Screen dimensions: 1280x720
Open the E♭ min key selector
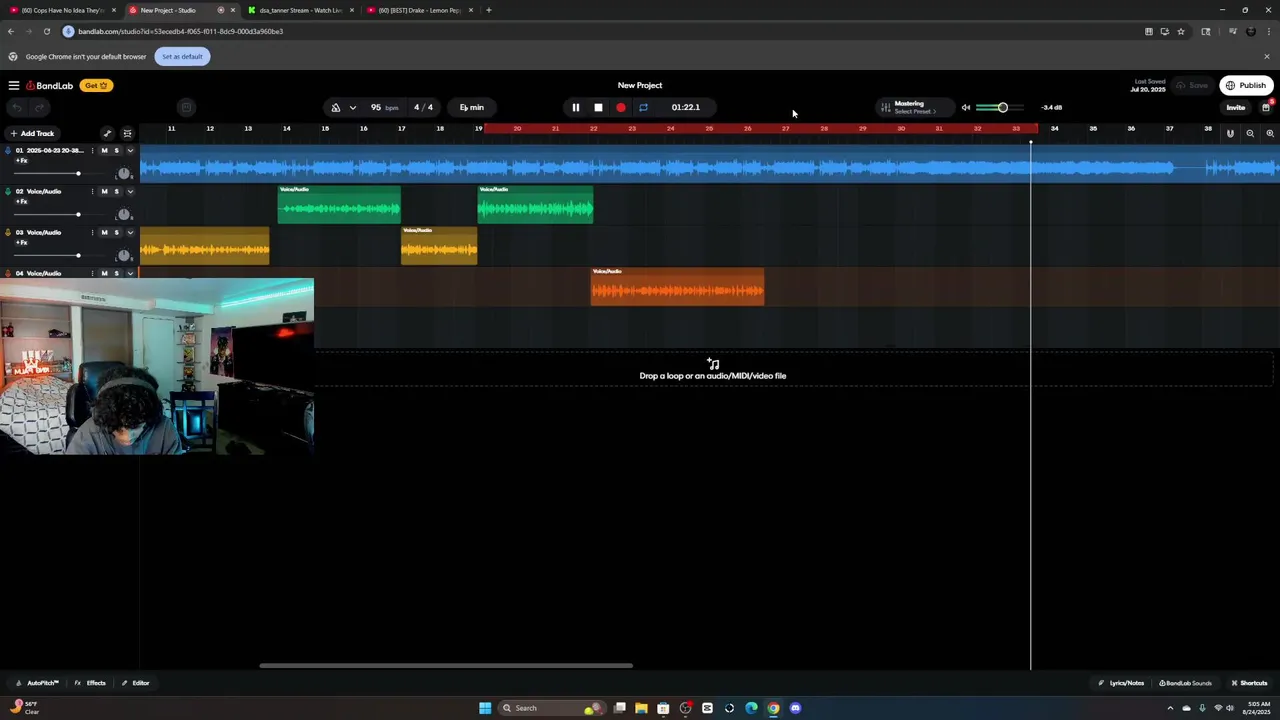471,108
